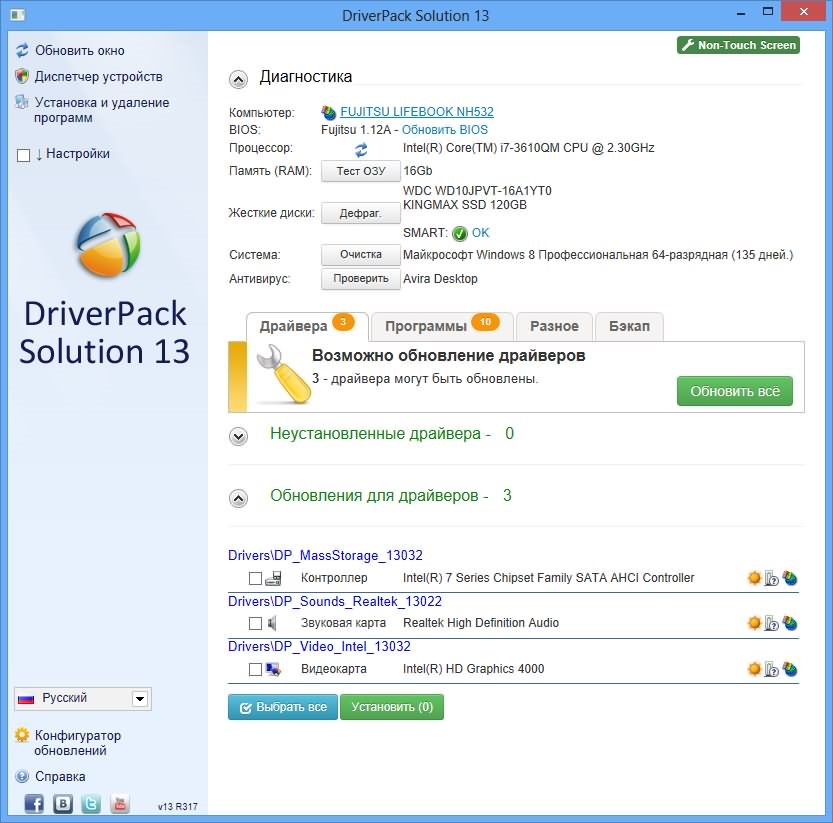Expand the Неустановленные драйвера section
This screenshot has height=823, width=833.
pyautogui.click(x=238, y=436)
